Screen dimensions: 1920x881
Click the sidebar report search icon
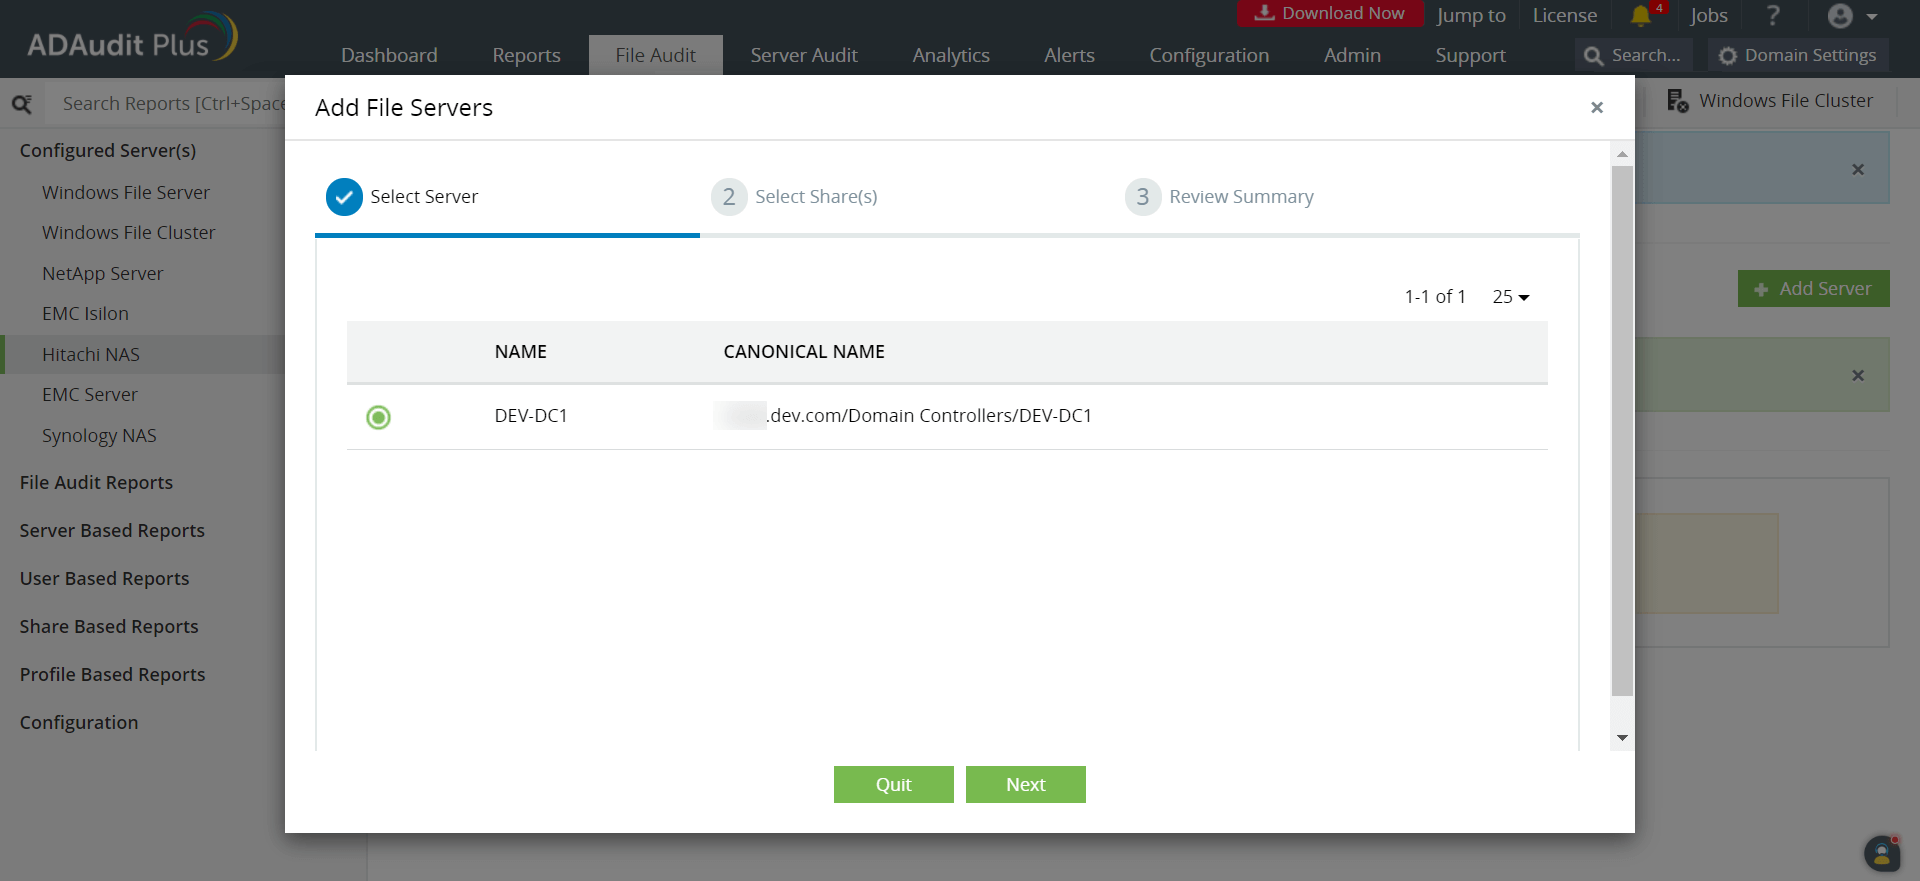point(22,103)
